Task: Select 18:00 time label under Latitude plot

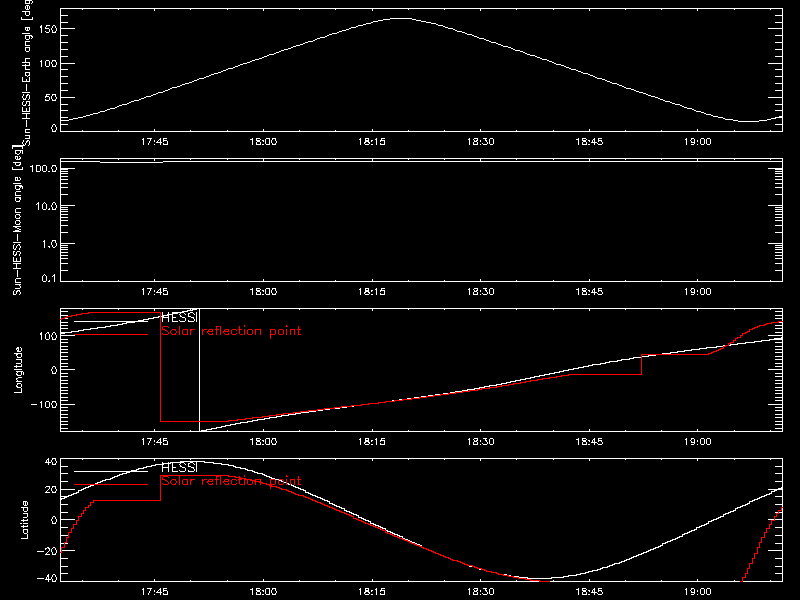Action: [x=263, y=592]
